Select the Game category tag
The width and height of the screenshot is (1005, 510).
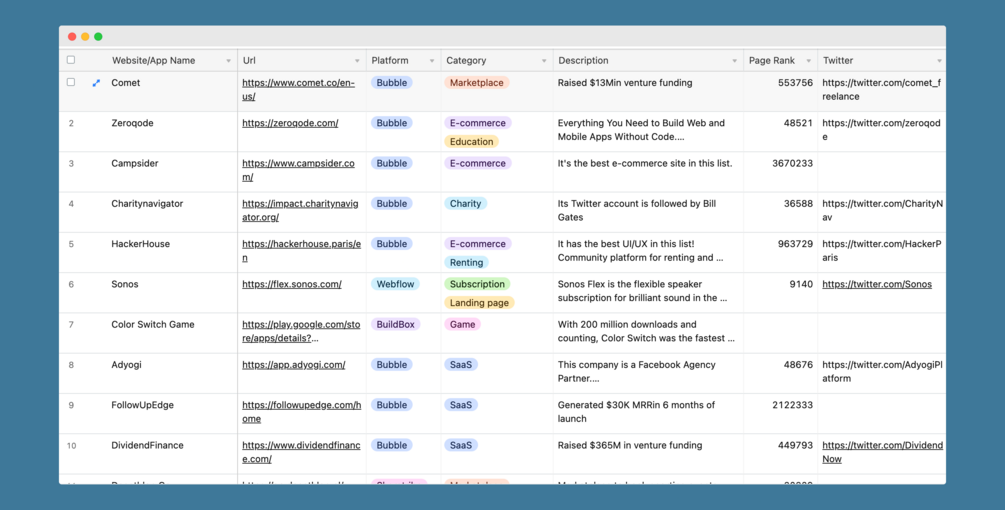[x=462, y=324]
